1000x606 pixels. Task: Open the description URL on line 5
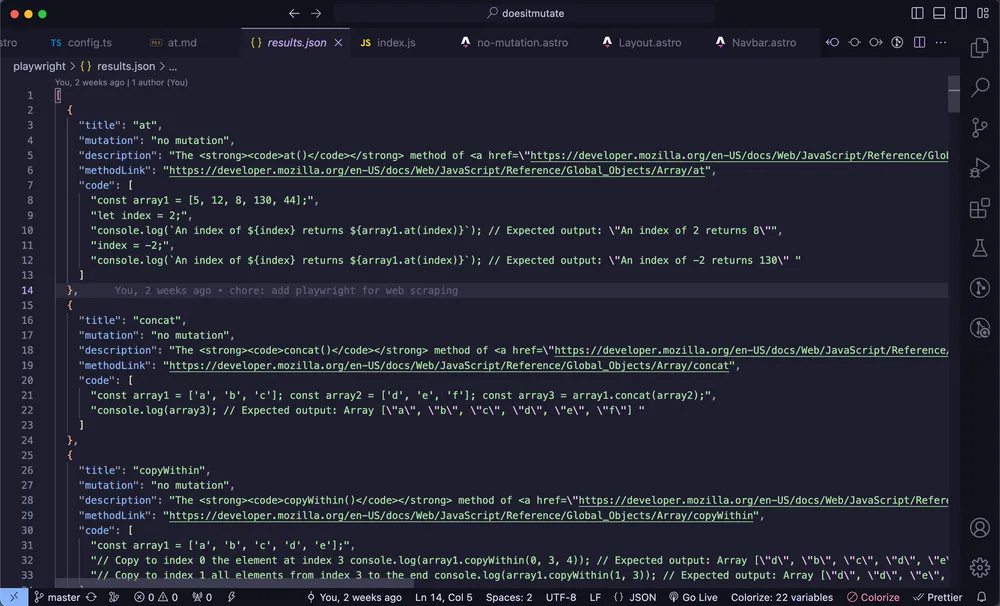739,155
